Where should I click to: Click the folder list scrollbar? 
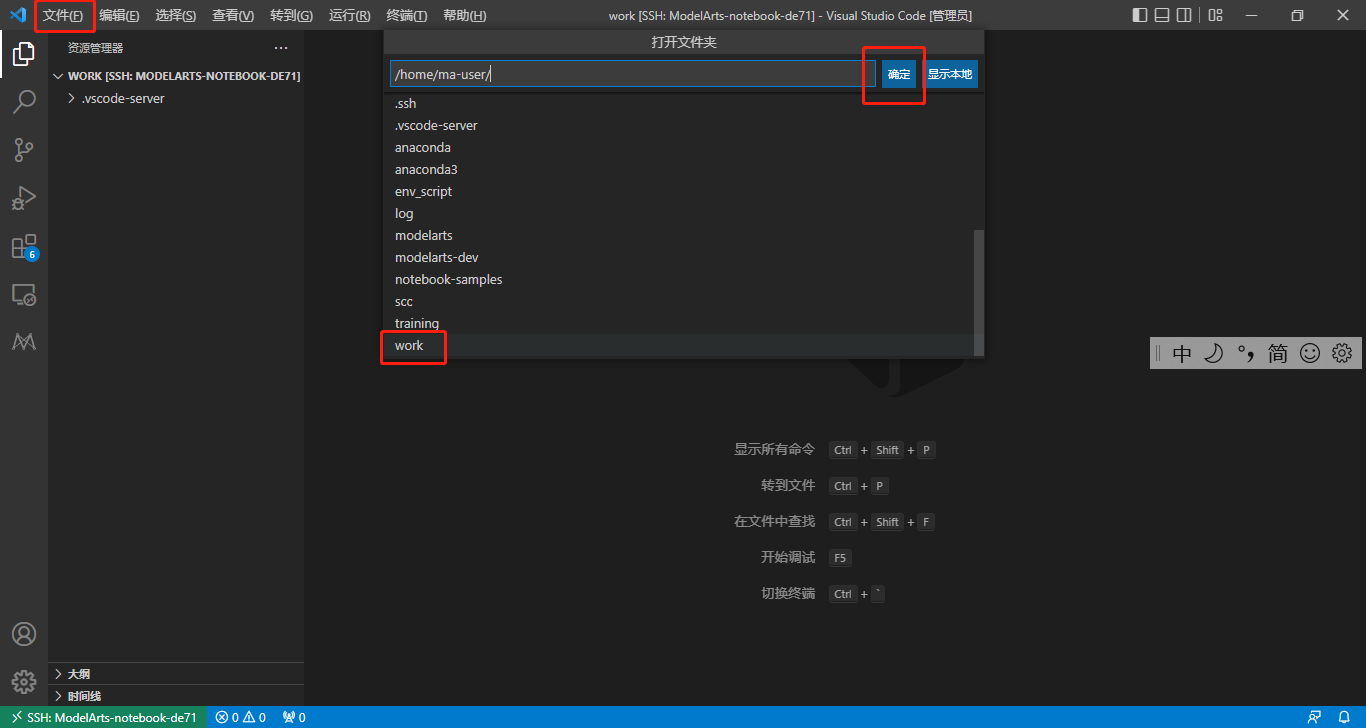pyautogui.click(x=979, y=291)
